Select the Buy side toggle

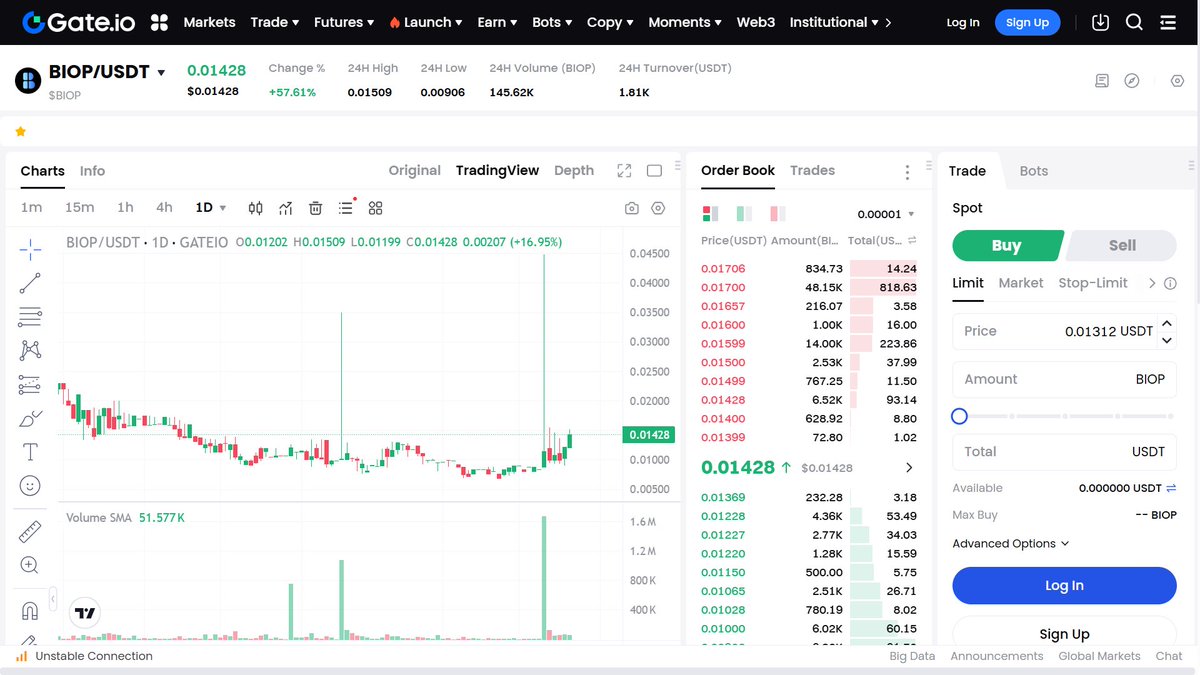point(1007,245)
